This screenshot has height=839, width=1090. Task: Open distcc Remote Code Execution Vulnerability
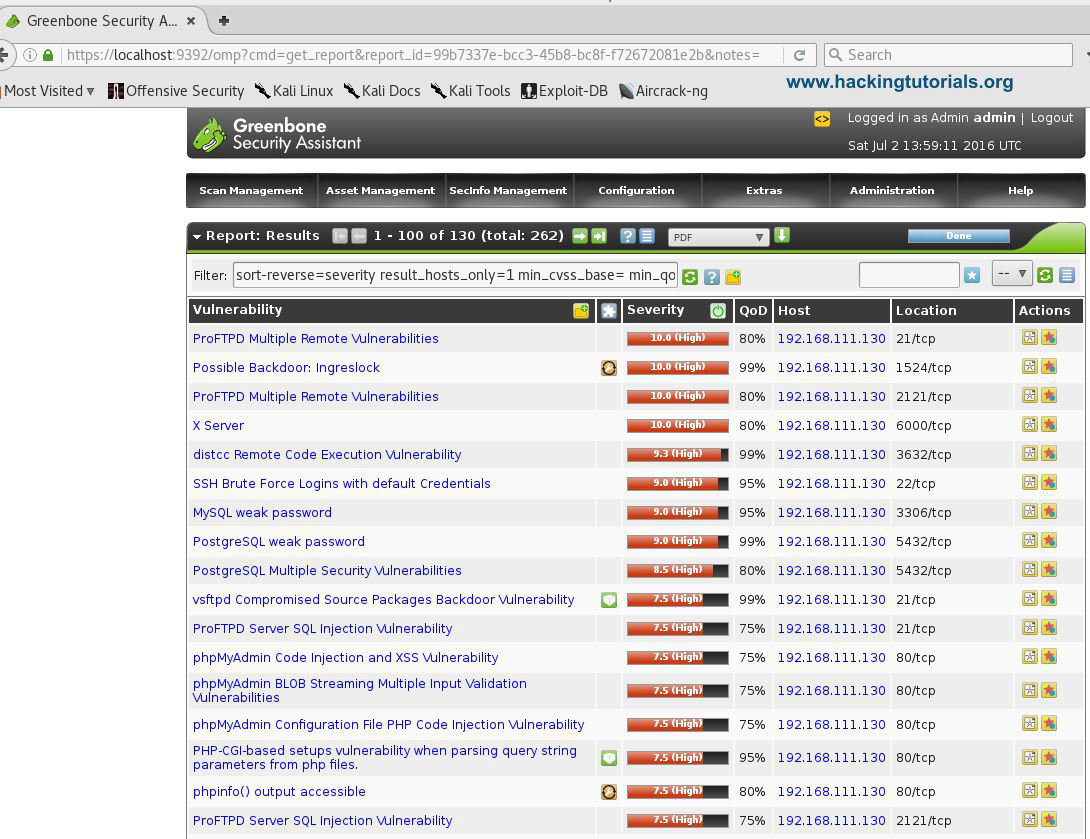(x=327, y=455)
